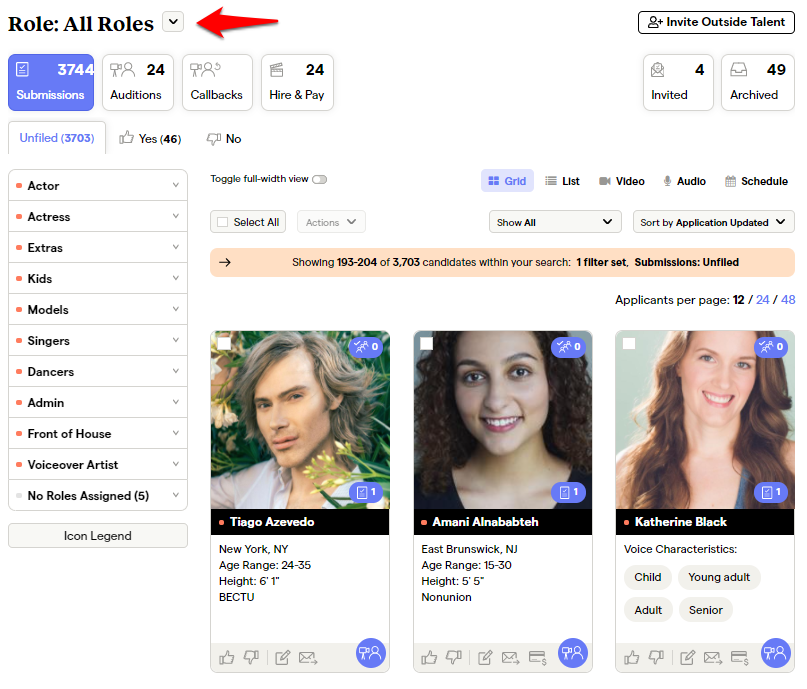Open the Sort by Application Updated dropdown
Image resolution: width=807 pixels, height=689 pixels.
click(713, 221)
